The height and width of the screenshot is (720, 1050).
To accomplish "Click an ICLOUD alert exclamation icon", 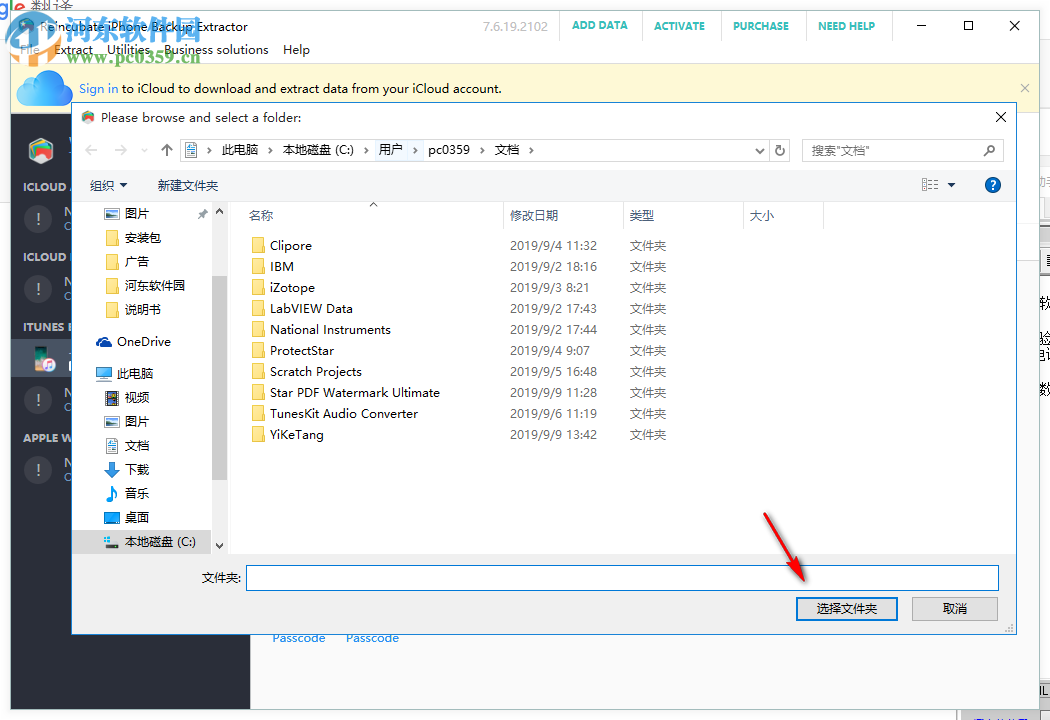I will click(x=38, y=218).
